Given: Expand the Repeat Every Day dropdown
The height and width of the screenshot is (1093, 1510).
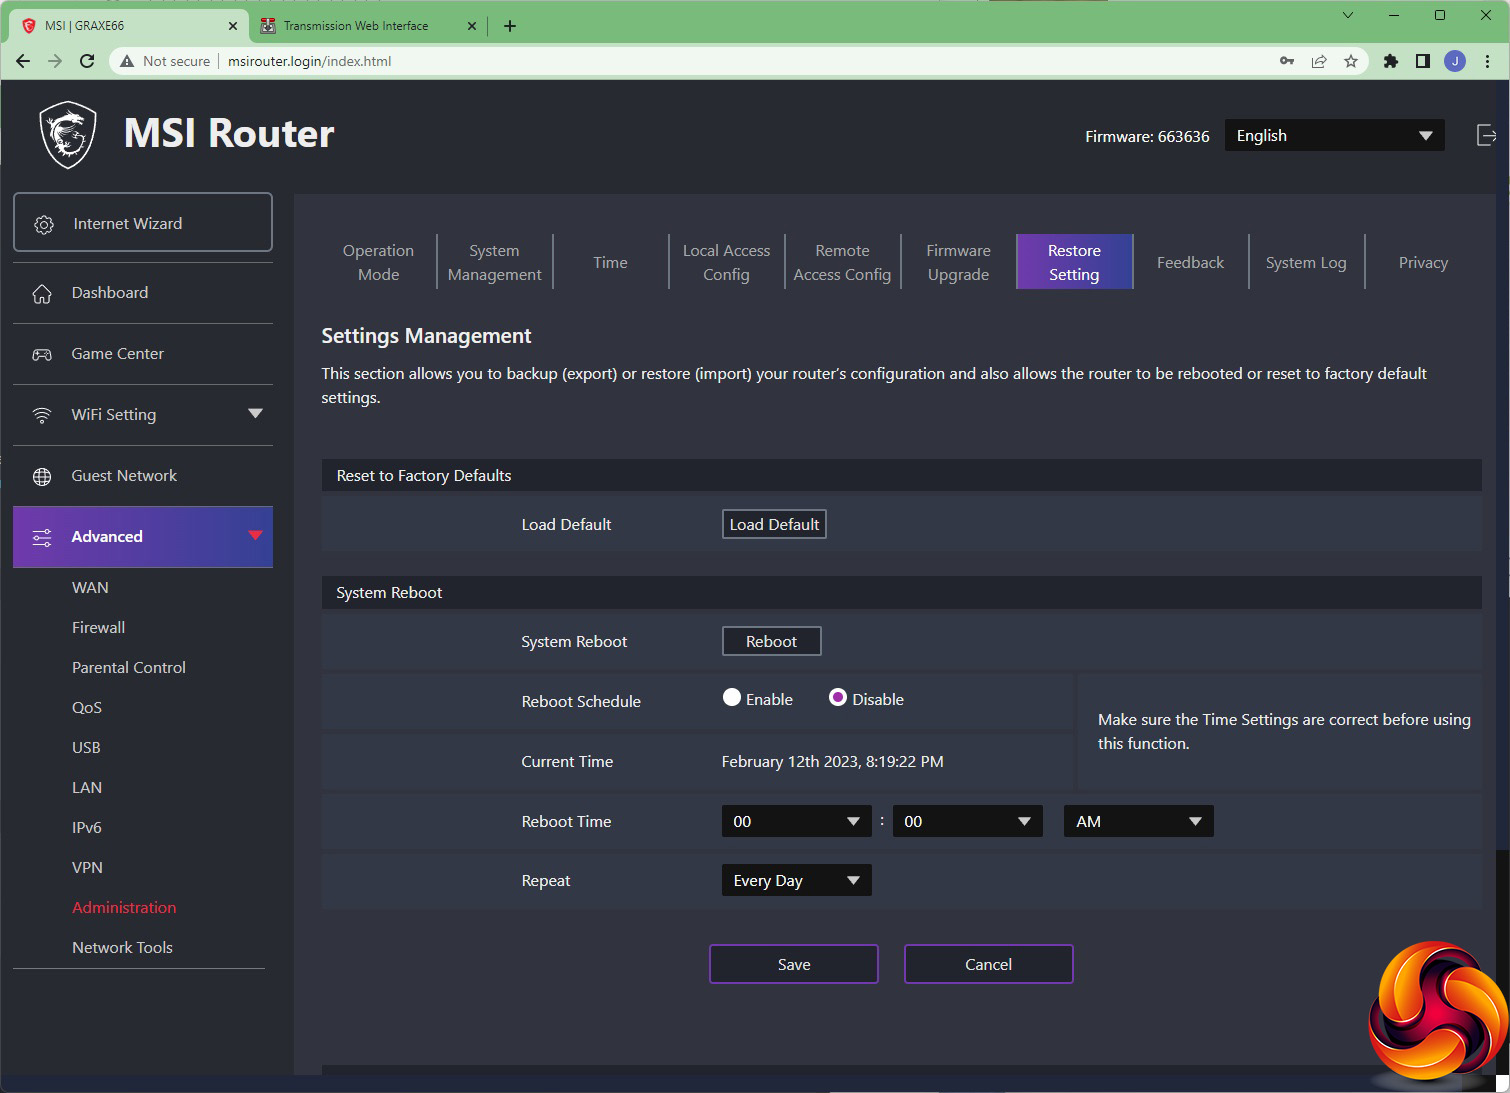Looking at the screenshot, I should point(796,880).
